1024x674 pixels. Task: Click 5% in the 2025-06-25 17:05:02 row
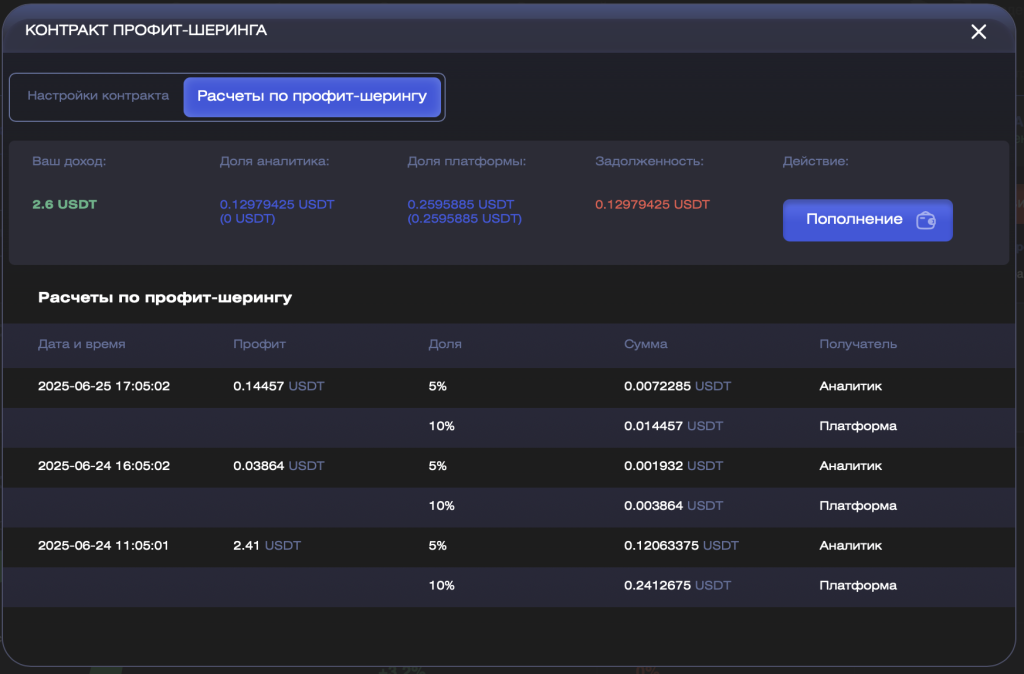click(x=438, y=386)
